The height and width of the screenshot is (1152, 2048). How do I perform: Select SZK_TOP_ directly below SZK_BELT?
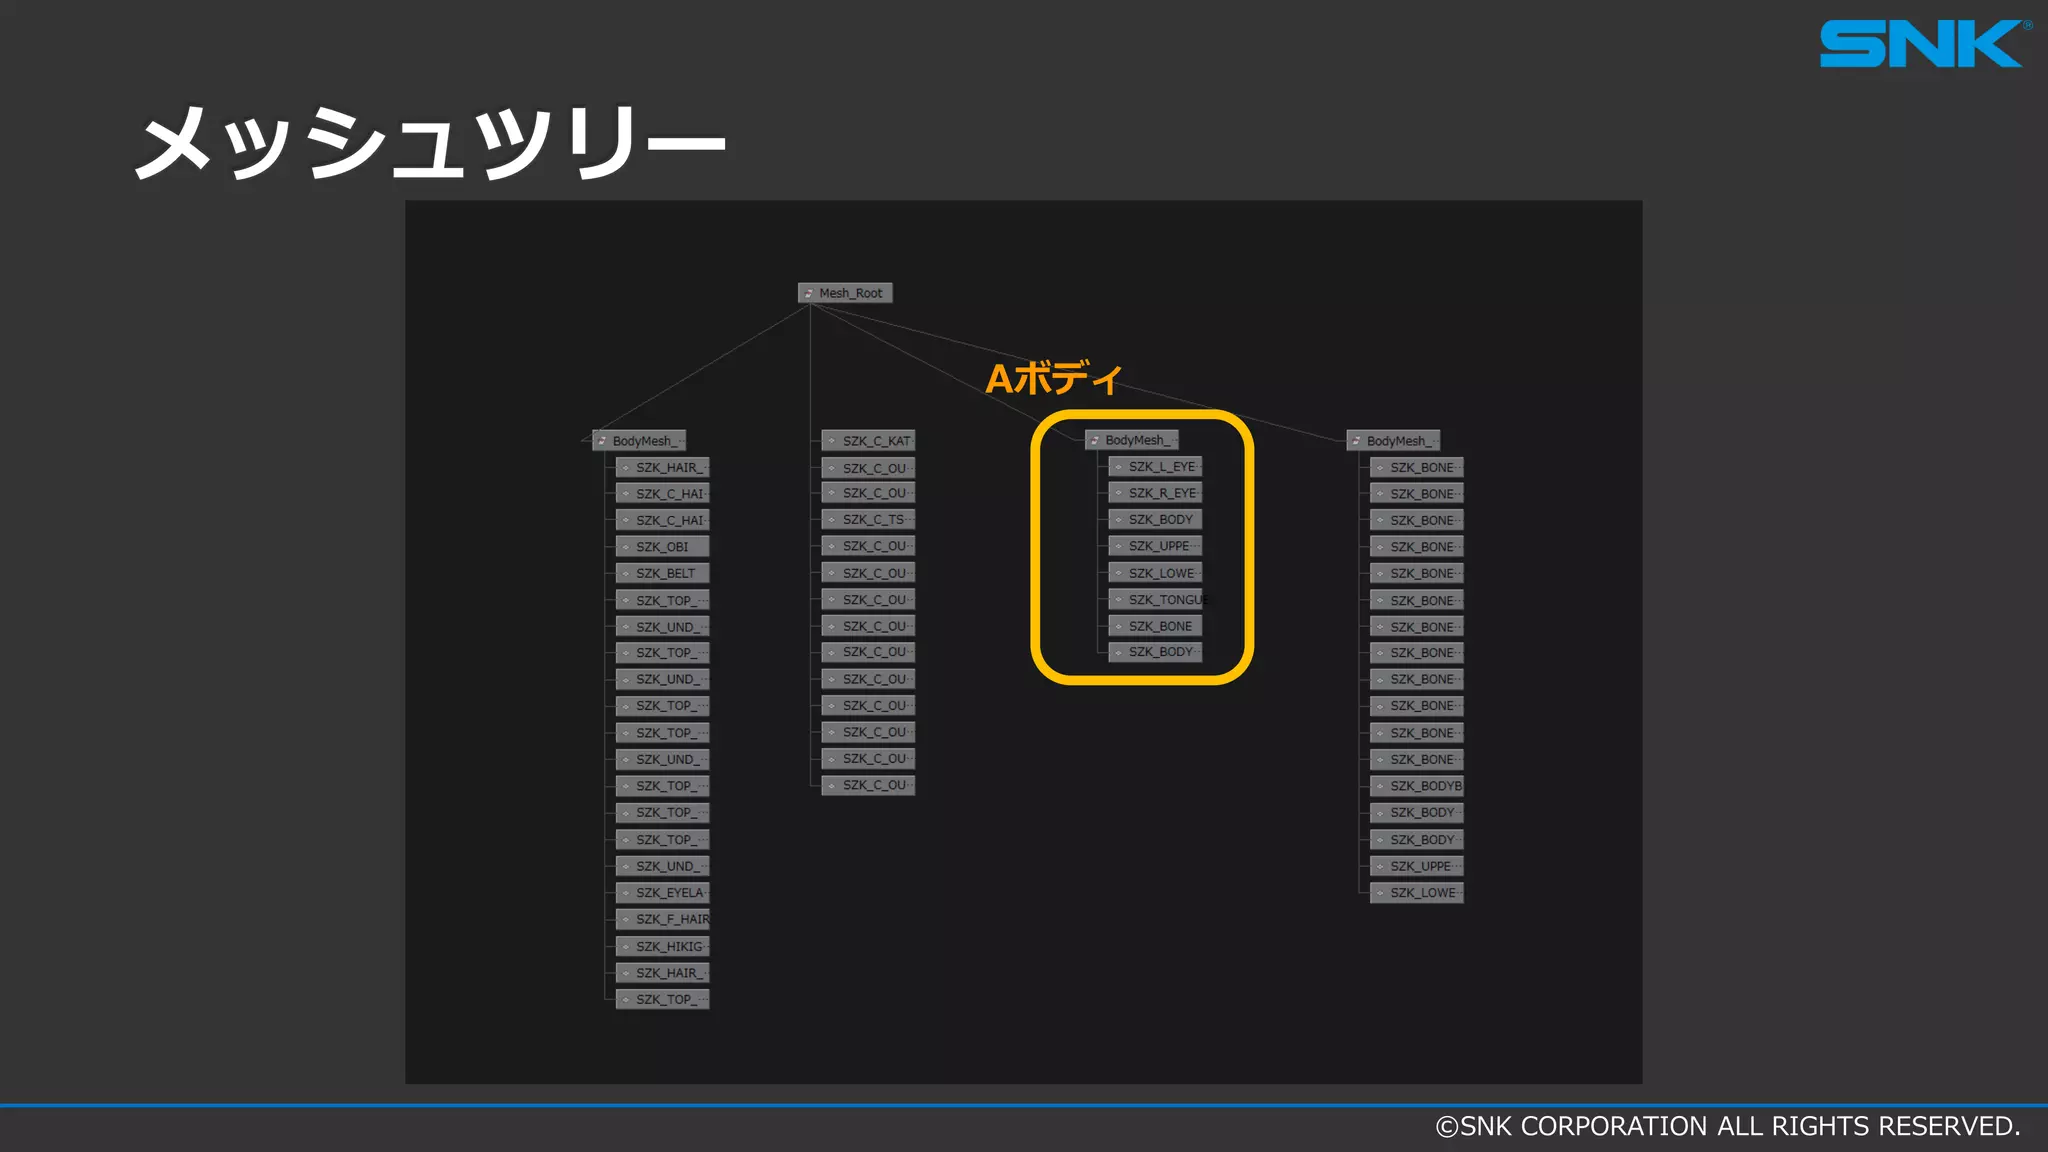tap(662, 600)
